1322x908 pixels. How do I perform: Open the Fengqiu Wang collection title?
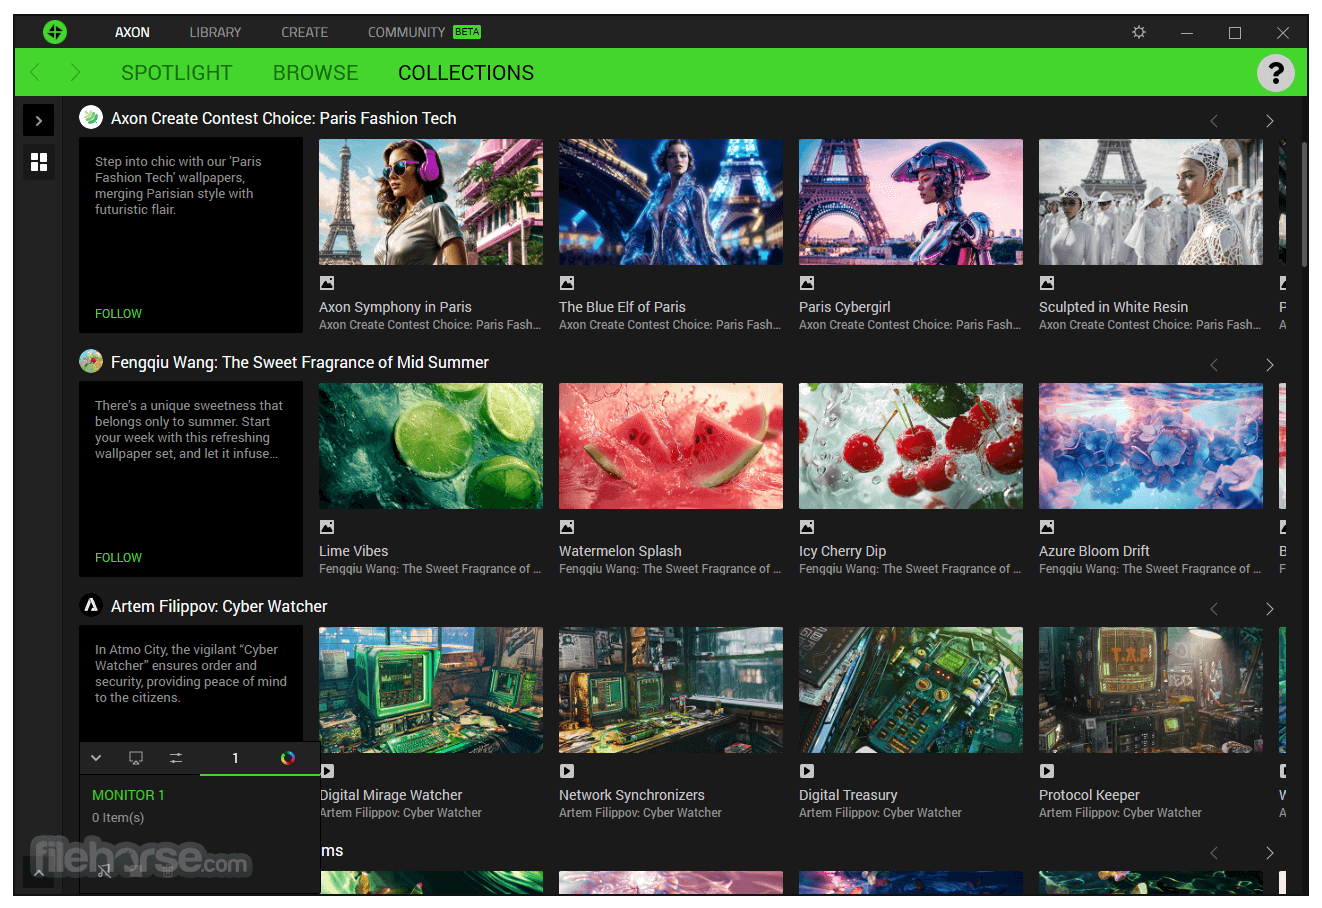coord(300,362)
